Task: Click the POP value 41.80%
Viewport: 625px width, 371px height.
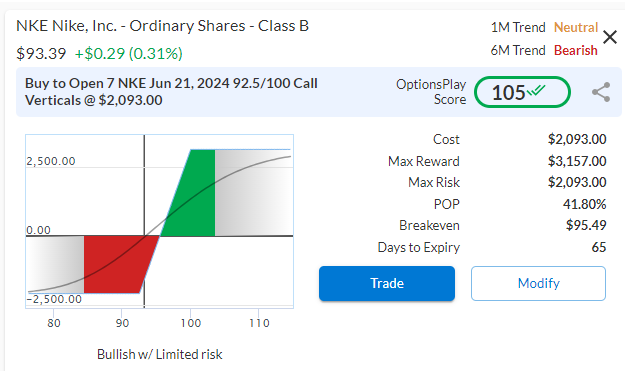Action: click(584, 204)
